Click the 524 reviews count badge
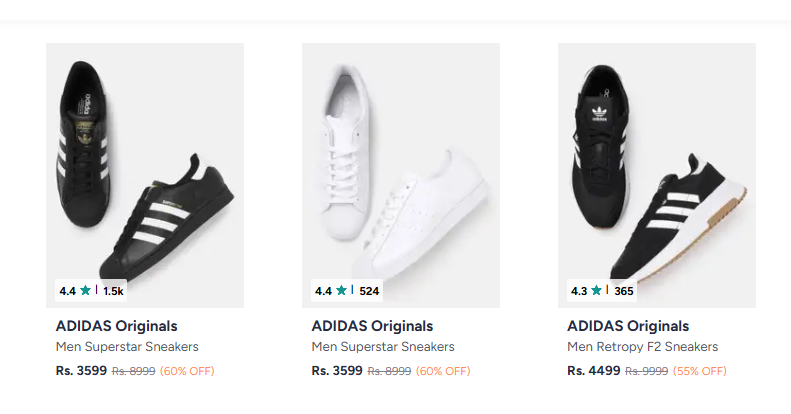The height and width of the screenshot is (414, 791). click(x=369, y=291)
